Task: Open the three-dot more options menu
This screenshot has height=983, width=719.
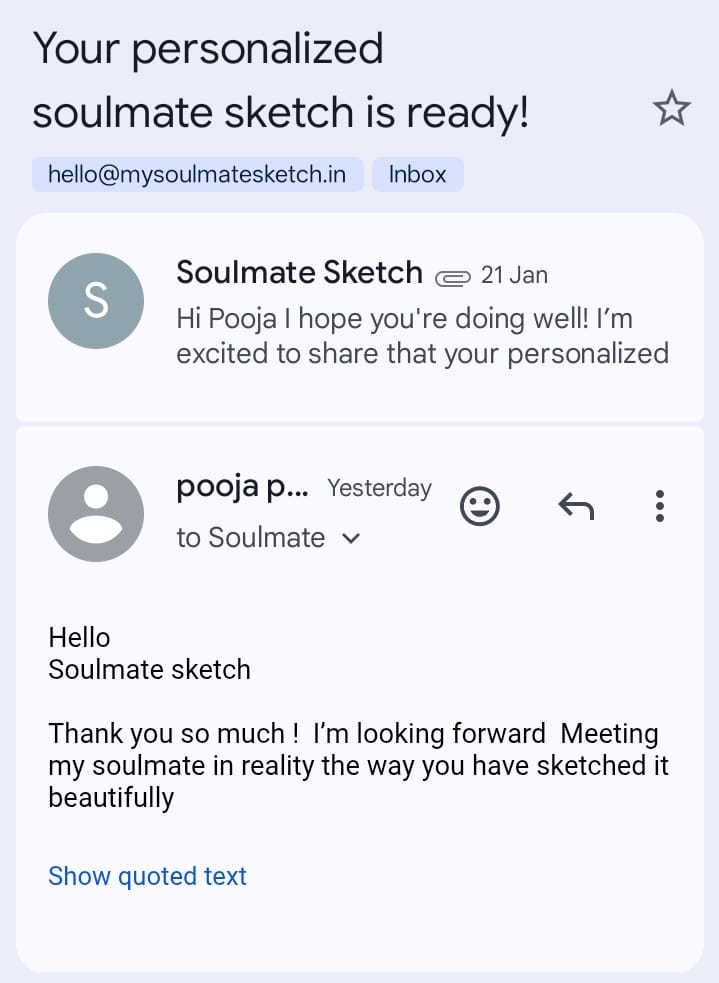Action: tap(659, 507)
